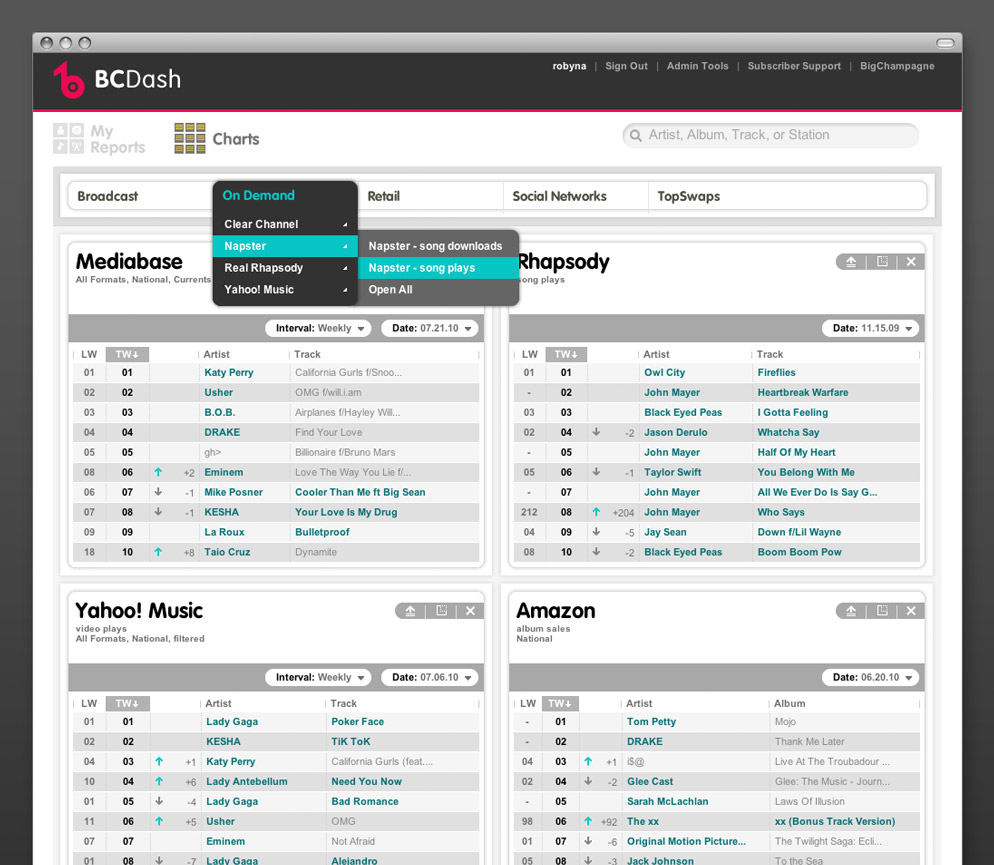Click the BCDash logo icon

click(68, 80)
